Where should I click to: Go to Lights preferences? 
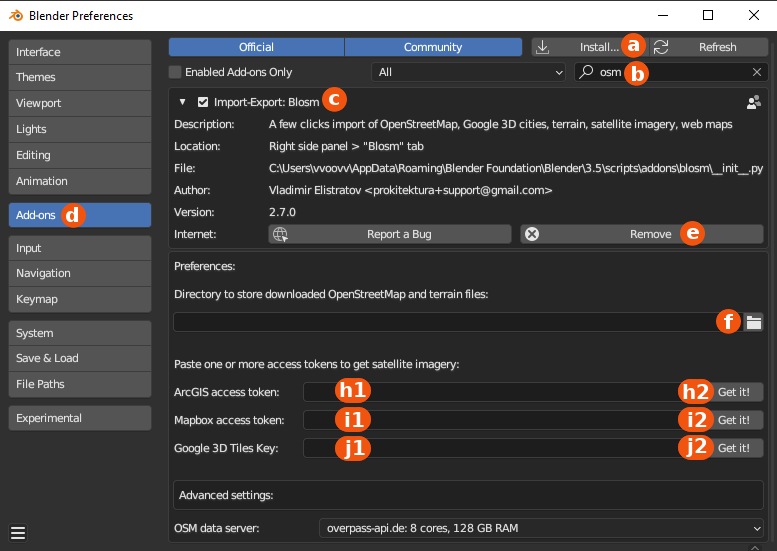click(x=80, y=129)
